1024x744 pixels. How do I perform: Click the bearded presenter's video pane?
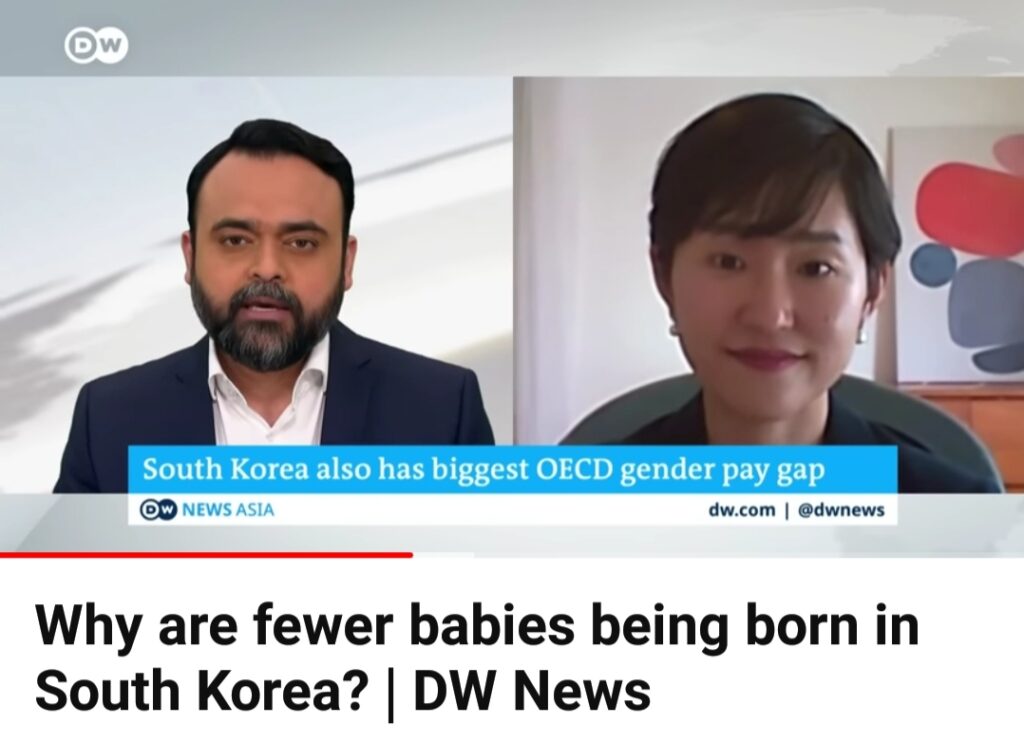[x=256, y=284]
